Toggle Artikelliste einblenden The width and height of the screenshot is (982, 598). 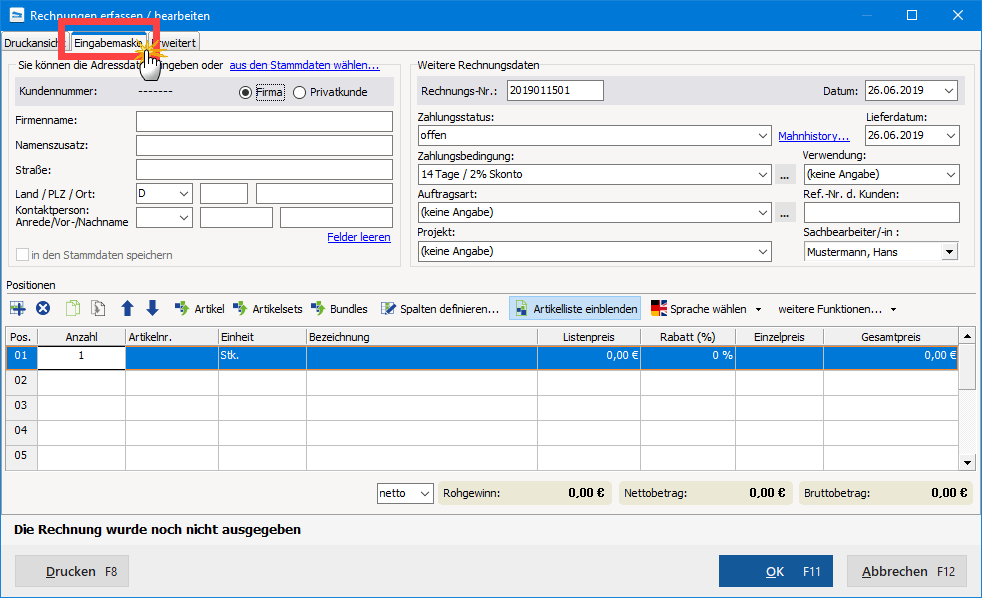coord(575,309)
